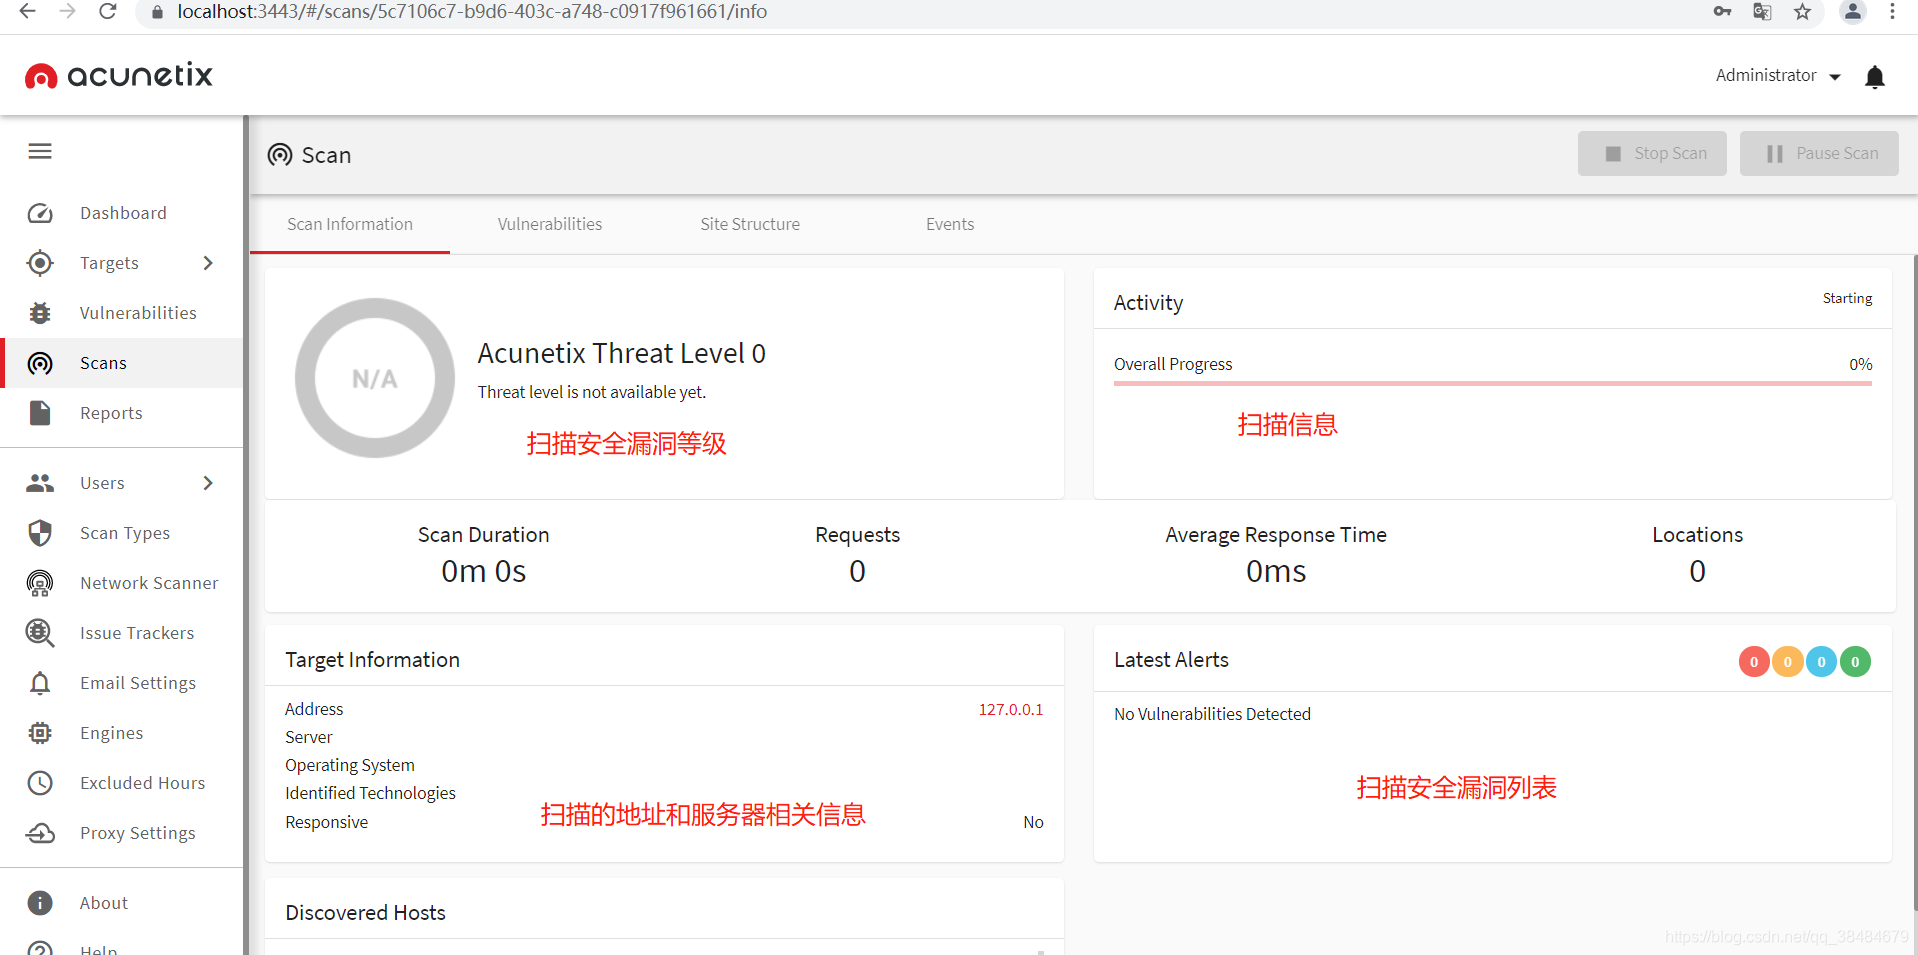Image resolution: width=1918 pixels, height=955 pixels.
Task: Click the saved password key icon
Action: pyautogui.click(x=1722, y=12)
